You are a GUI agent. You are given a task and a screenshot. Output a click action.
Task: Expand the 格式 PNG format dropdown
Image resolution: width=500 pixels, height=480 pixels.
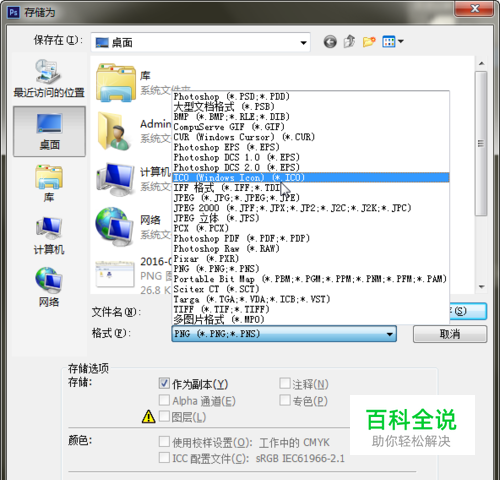pos(284,334)
